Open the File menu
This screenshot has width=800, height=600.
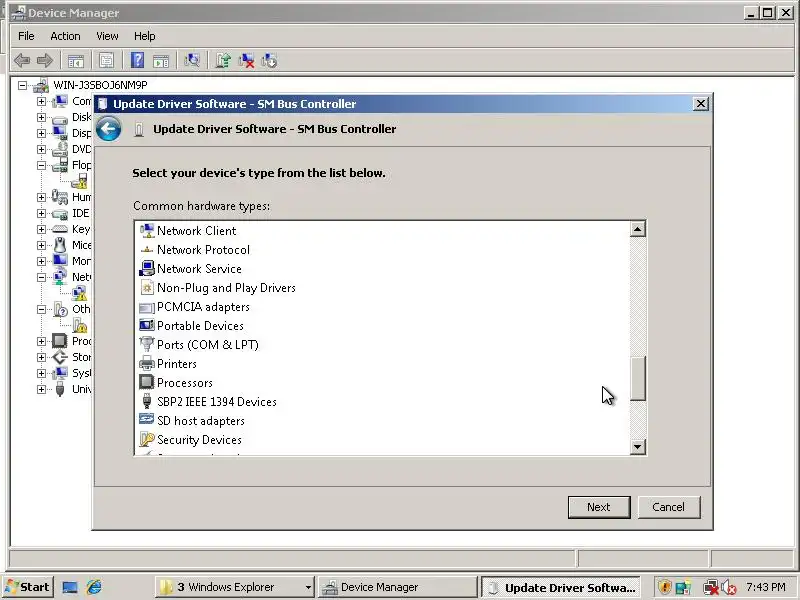click(26, 36)
